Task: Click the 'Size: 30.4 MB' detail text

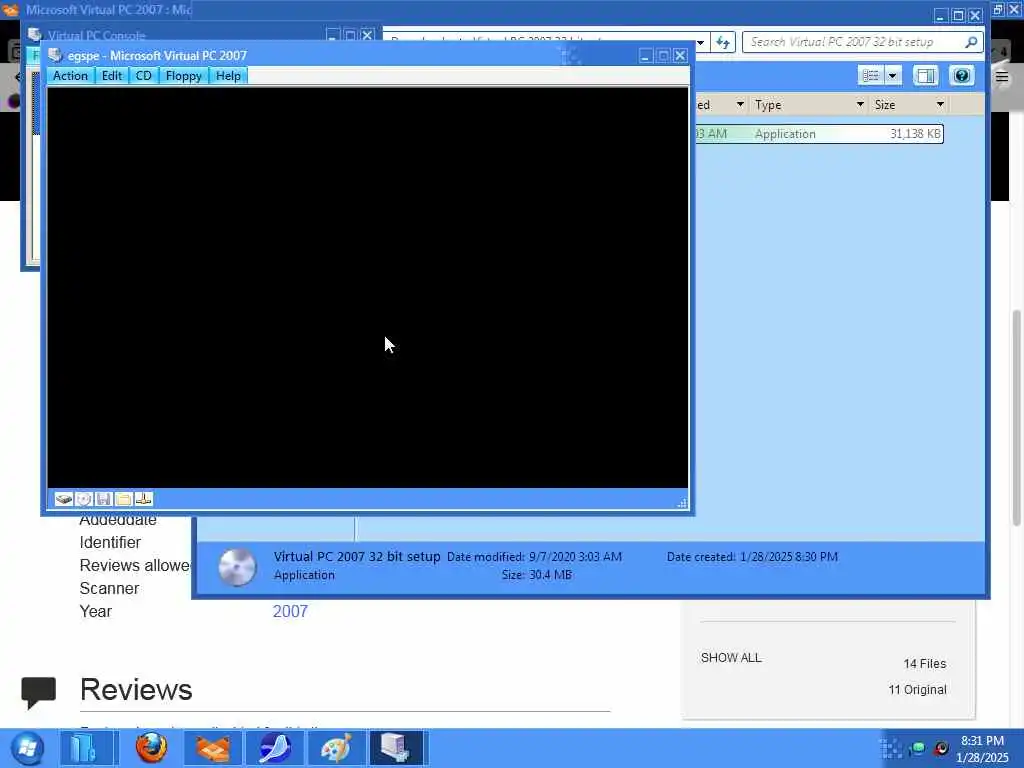Action: [x=536, y=575]
